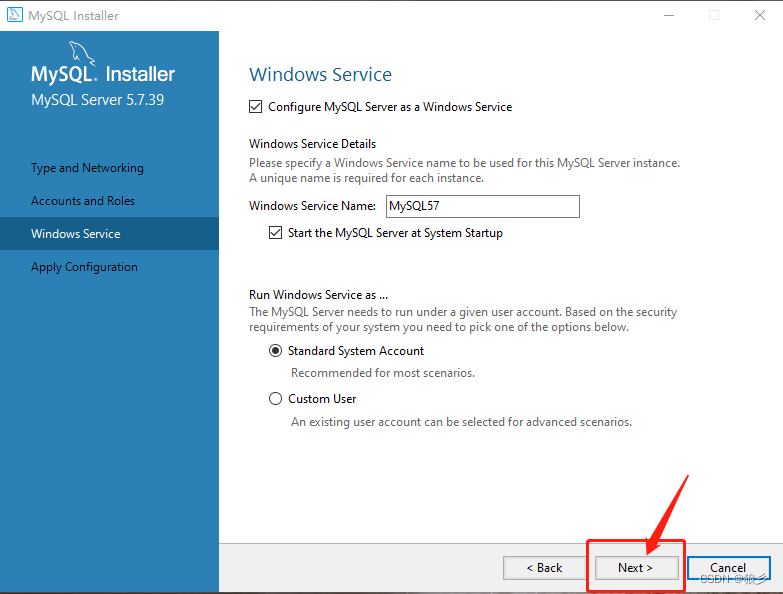Minimize the MySQL Installer window

point(669,15)
